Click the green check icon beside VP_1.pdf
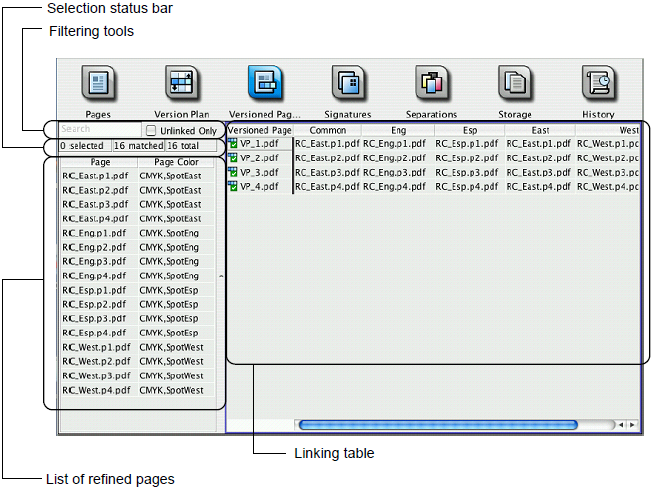Image resolution: width=653 pixels, height=489 pixels. 233,144
